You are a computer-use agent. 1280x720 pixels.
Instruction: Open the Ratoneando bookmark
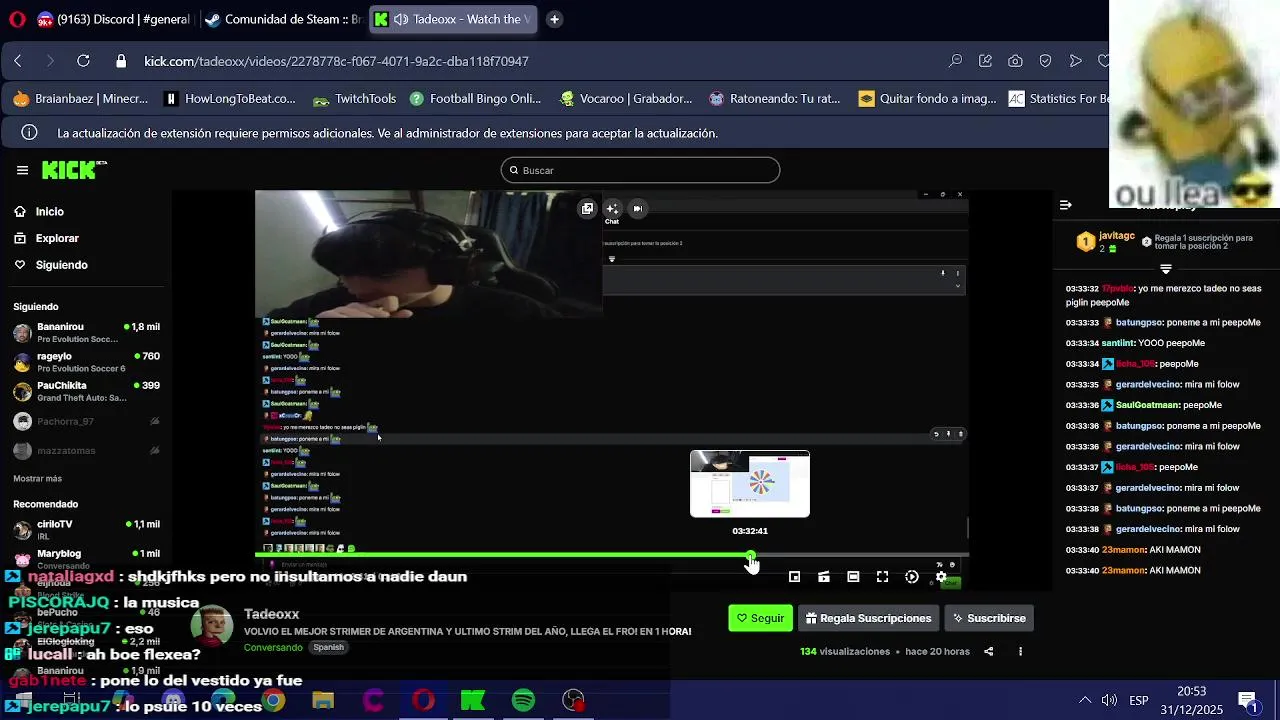[x=775, y=99]
